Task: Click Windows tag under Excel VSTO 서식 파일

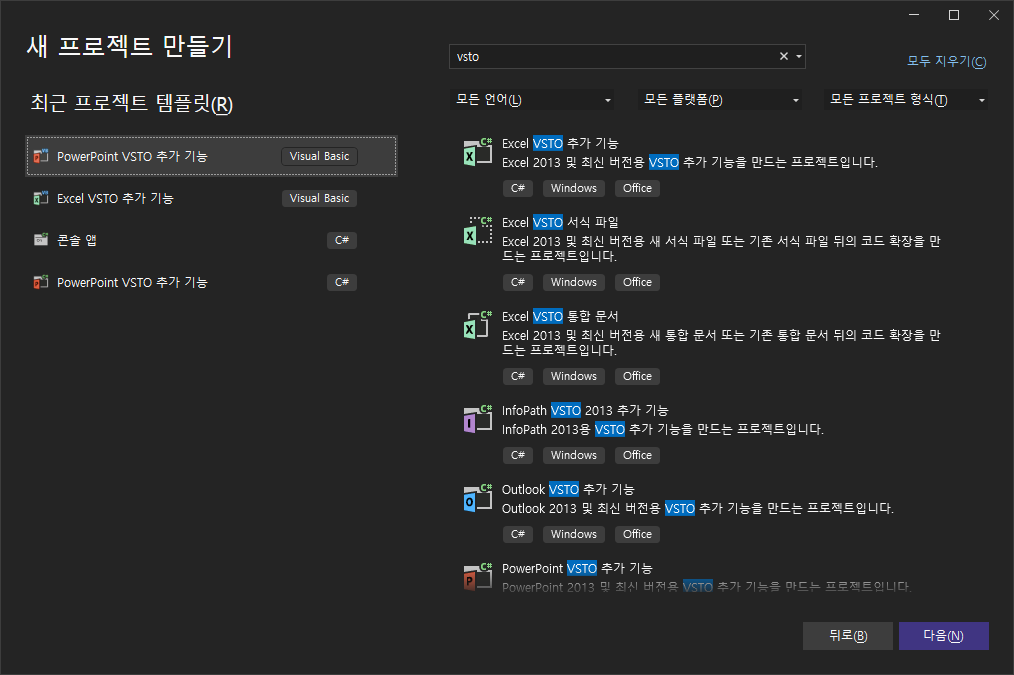Action: [x=574, y=282]
